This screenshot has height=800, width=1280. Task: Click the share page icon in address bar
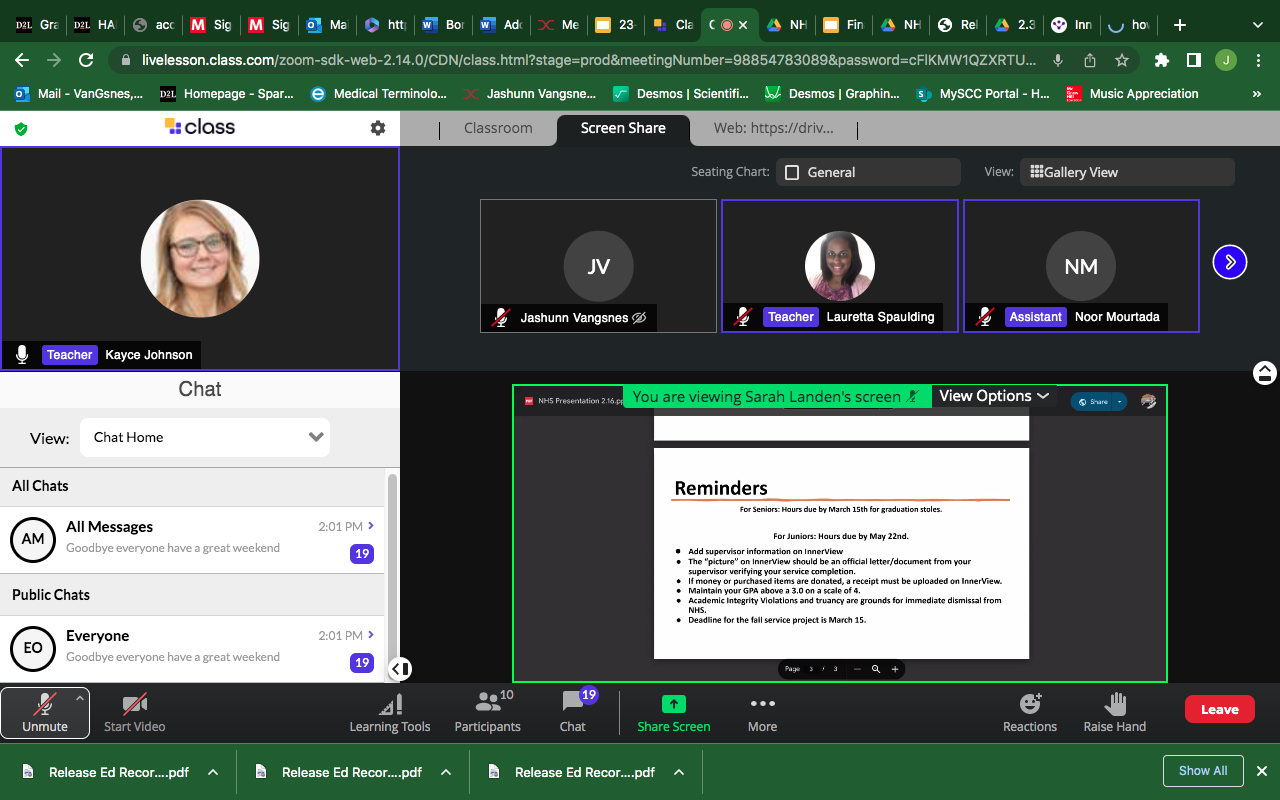[x=1089, y=60]
